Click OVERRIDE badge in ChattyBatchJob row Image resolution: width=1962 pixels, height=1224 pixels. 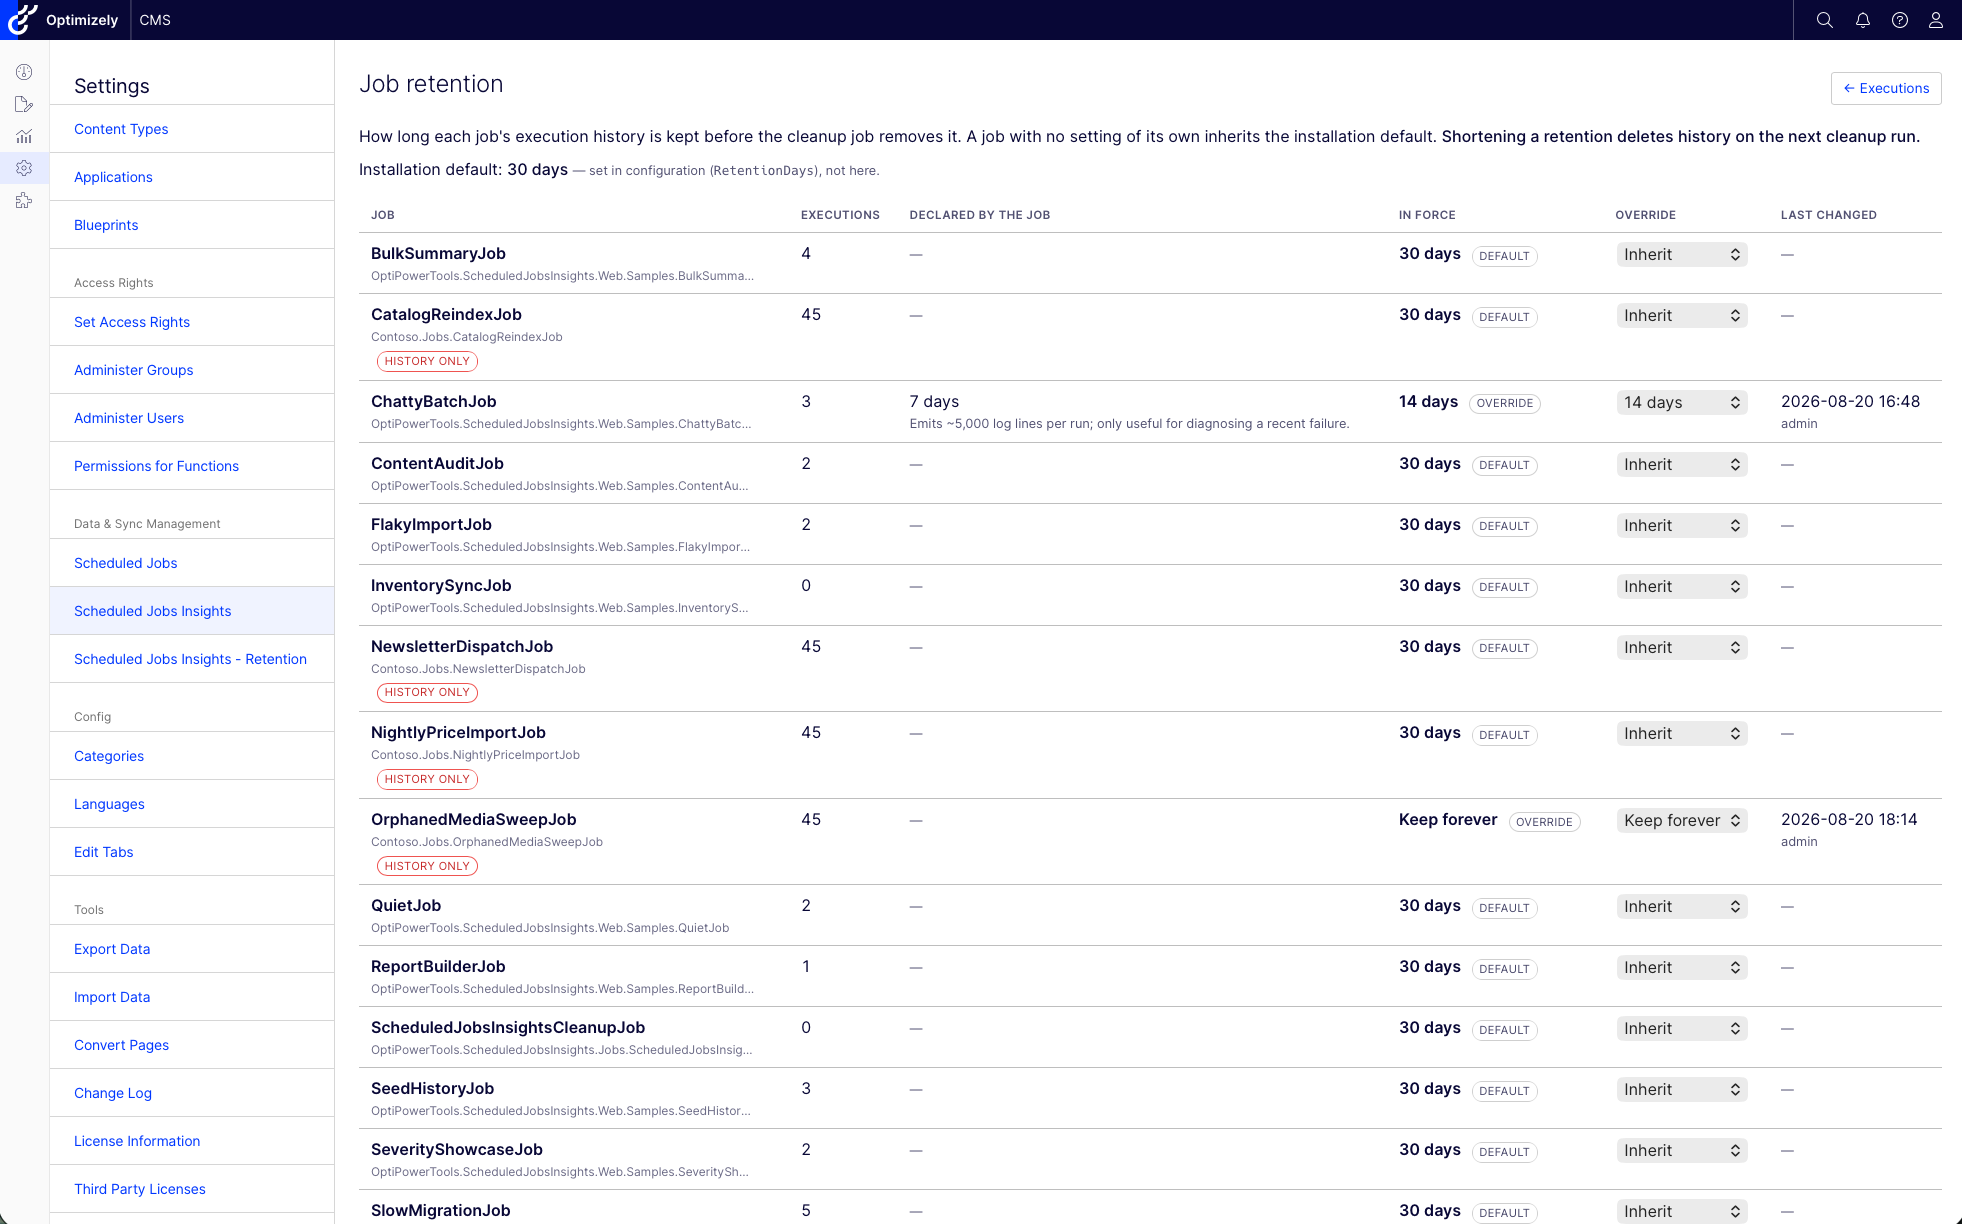(x=1504, y=403)
